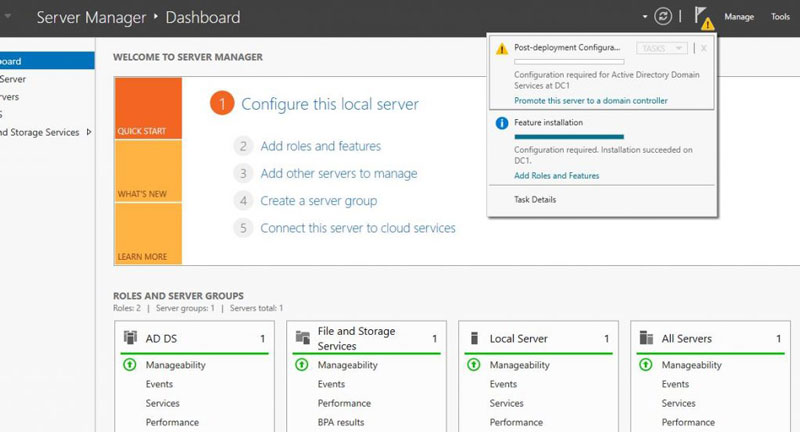This screenshot has height=432, width=800.
Task: Open Events under AD DS tile
Action: [159, 384]
